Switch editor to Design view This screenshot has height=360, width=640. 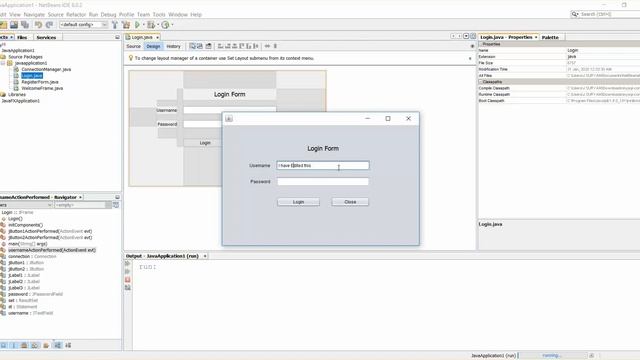153,46
